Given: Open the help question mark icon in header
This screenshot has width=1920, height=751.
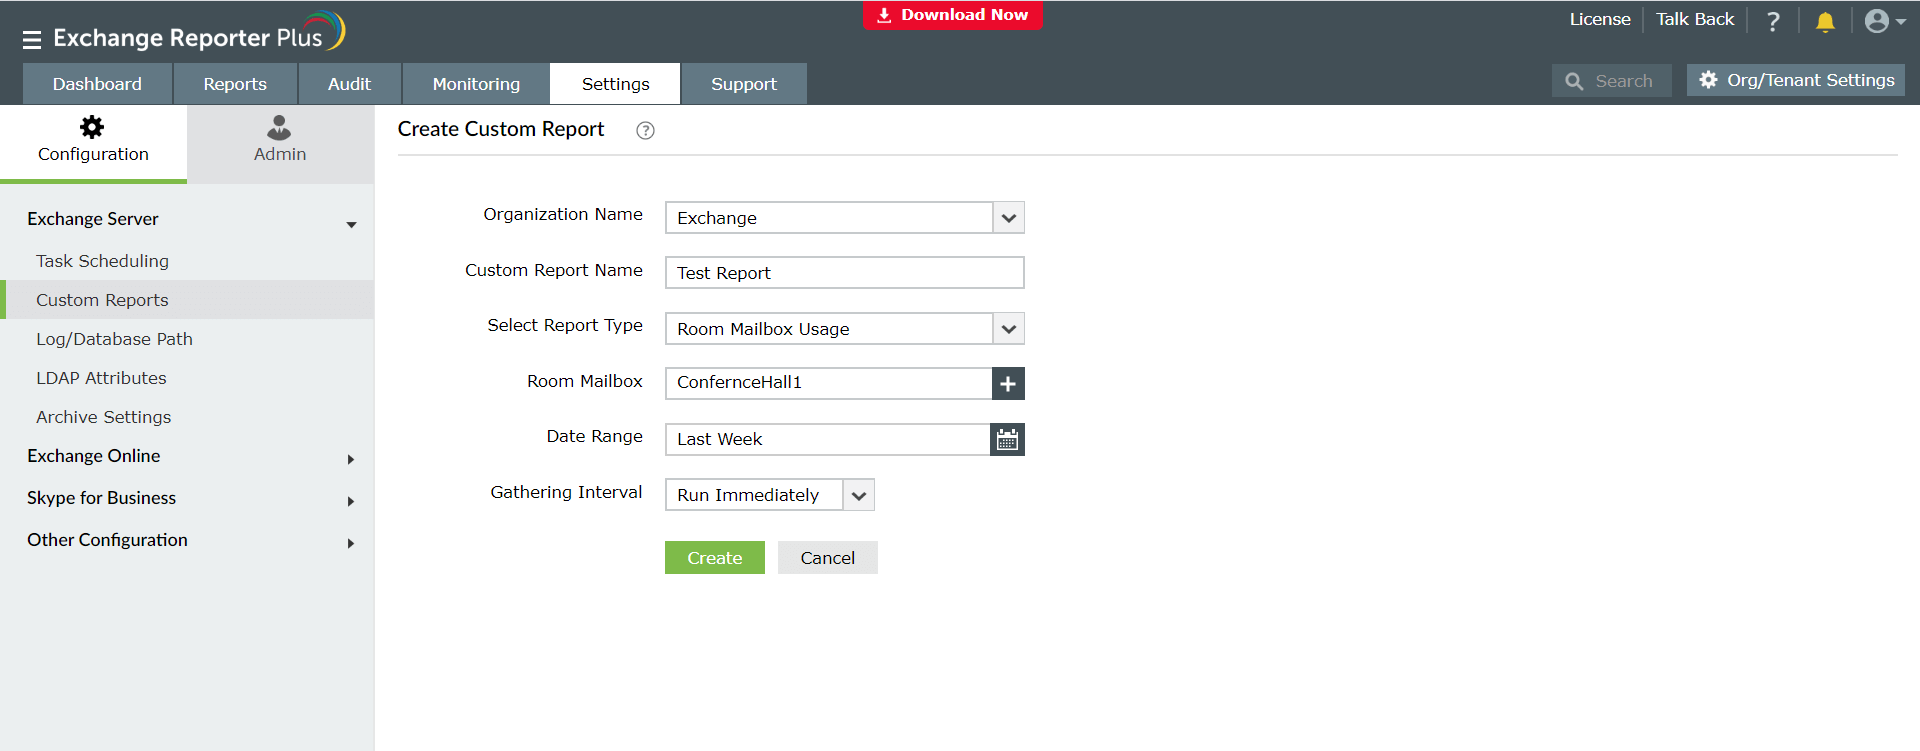Looking at the screenshot, I should [1773, 21].
